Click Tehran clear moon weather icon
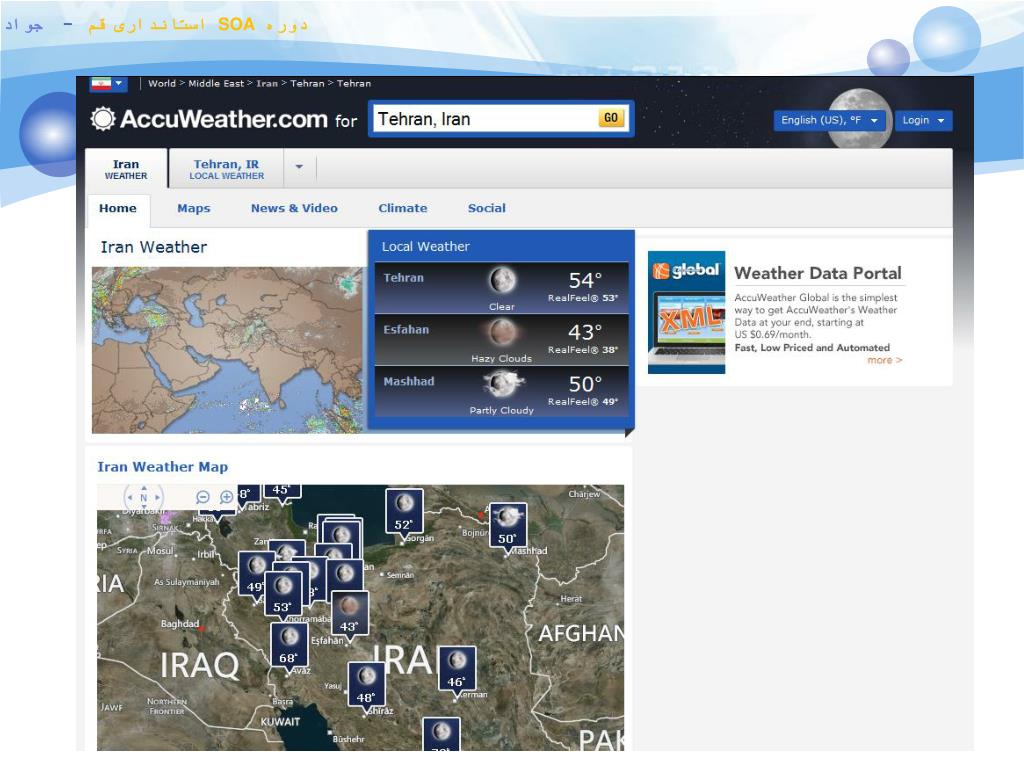Image resolution: width=1024 pixels, height=768 pixels. 502,281
